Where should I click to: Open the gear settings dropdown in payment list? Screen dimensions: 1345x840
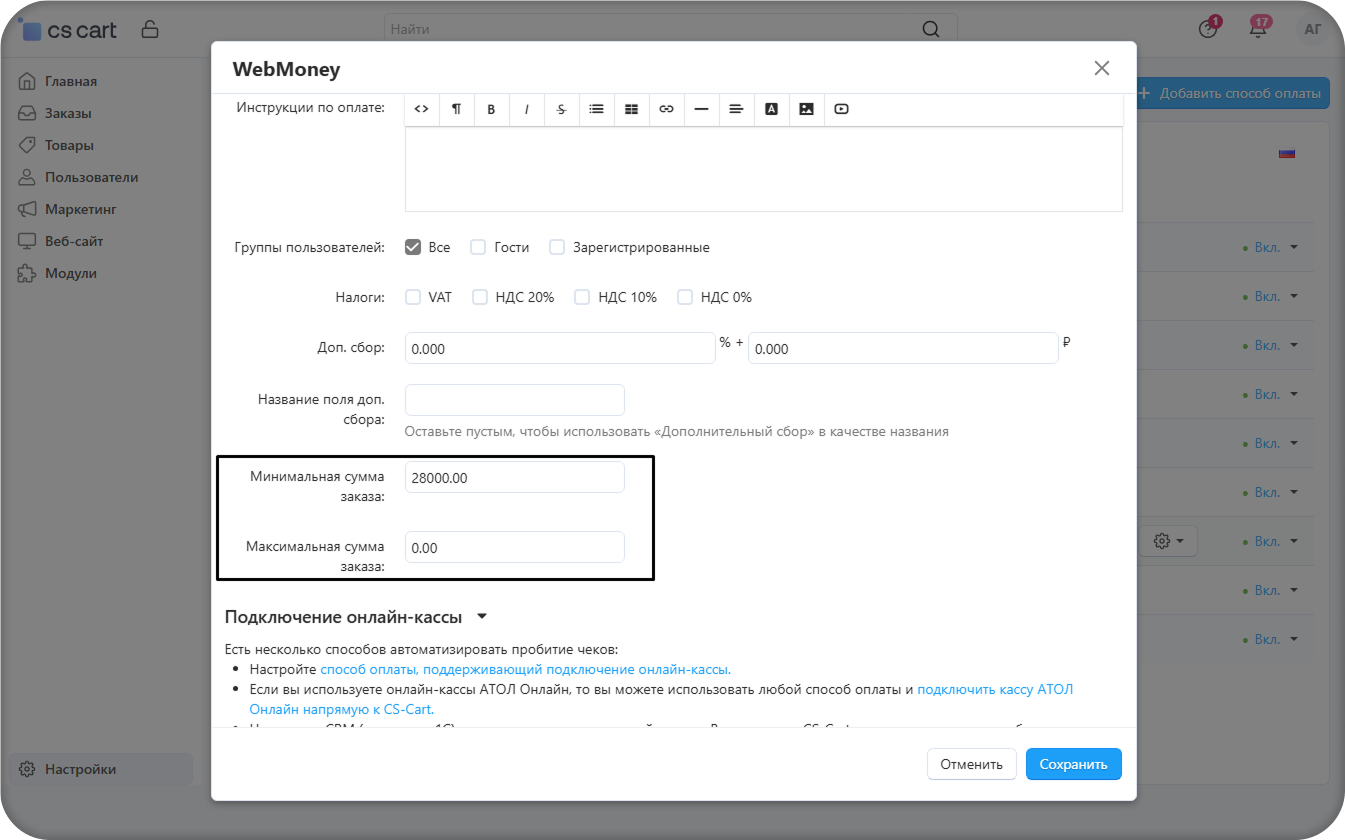point(1168,541)
